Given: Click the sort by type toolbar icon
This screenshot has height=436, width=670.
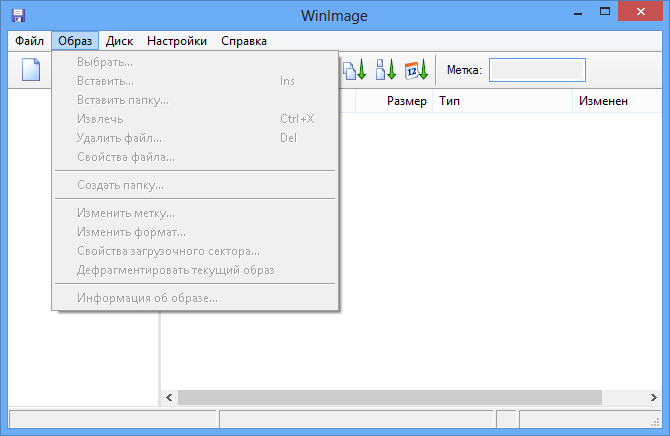Looking at the screenshot, I should (x=355, y=70).
